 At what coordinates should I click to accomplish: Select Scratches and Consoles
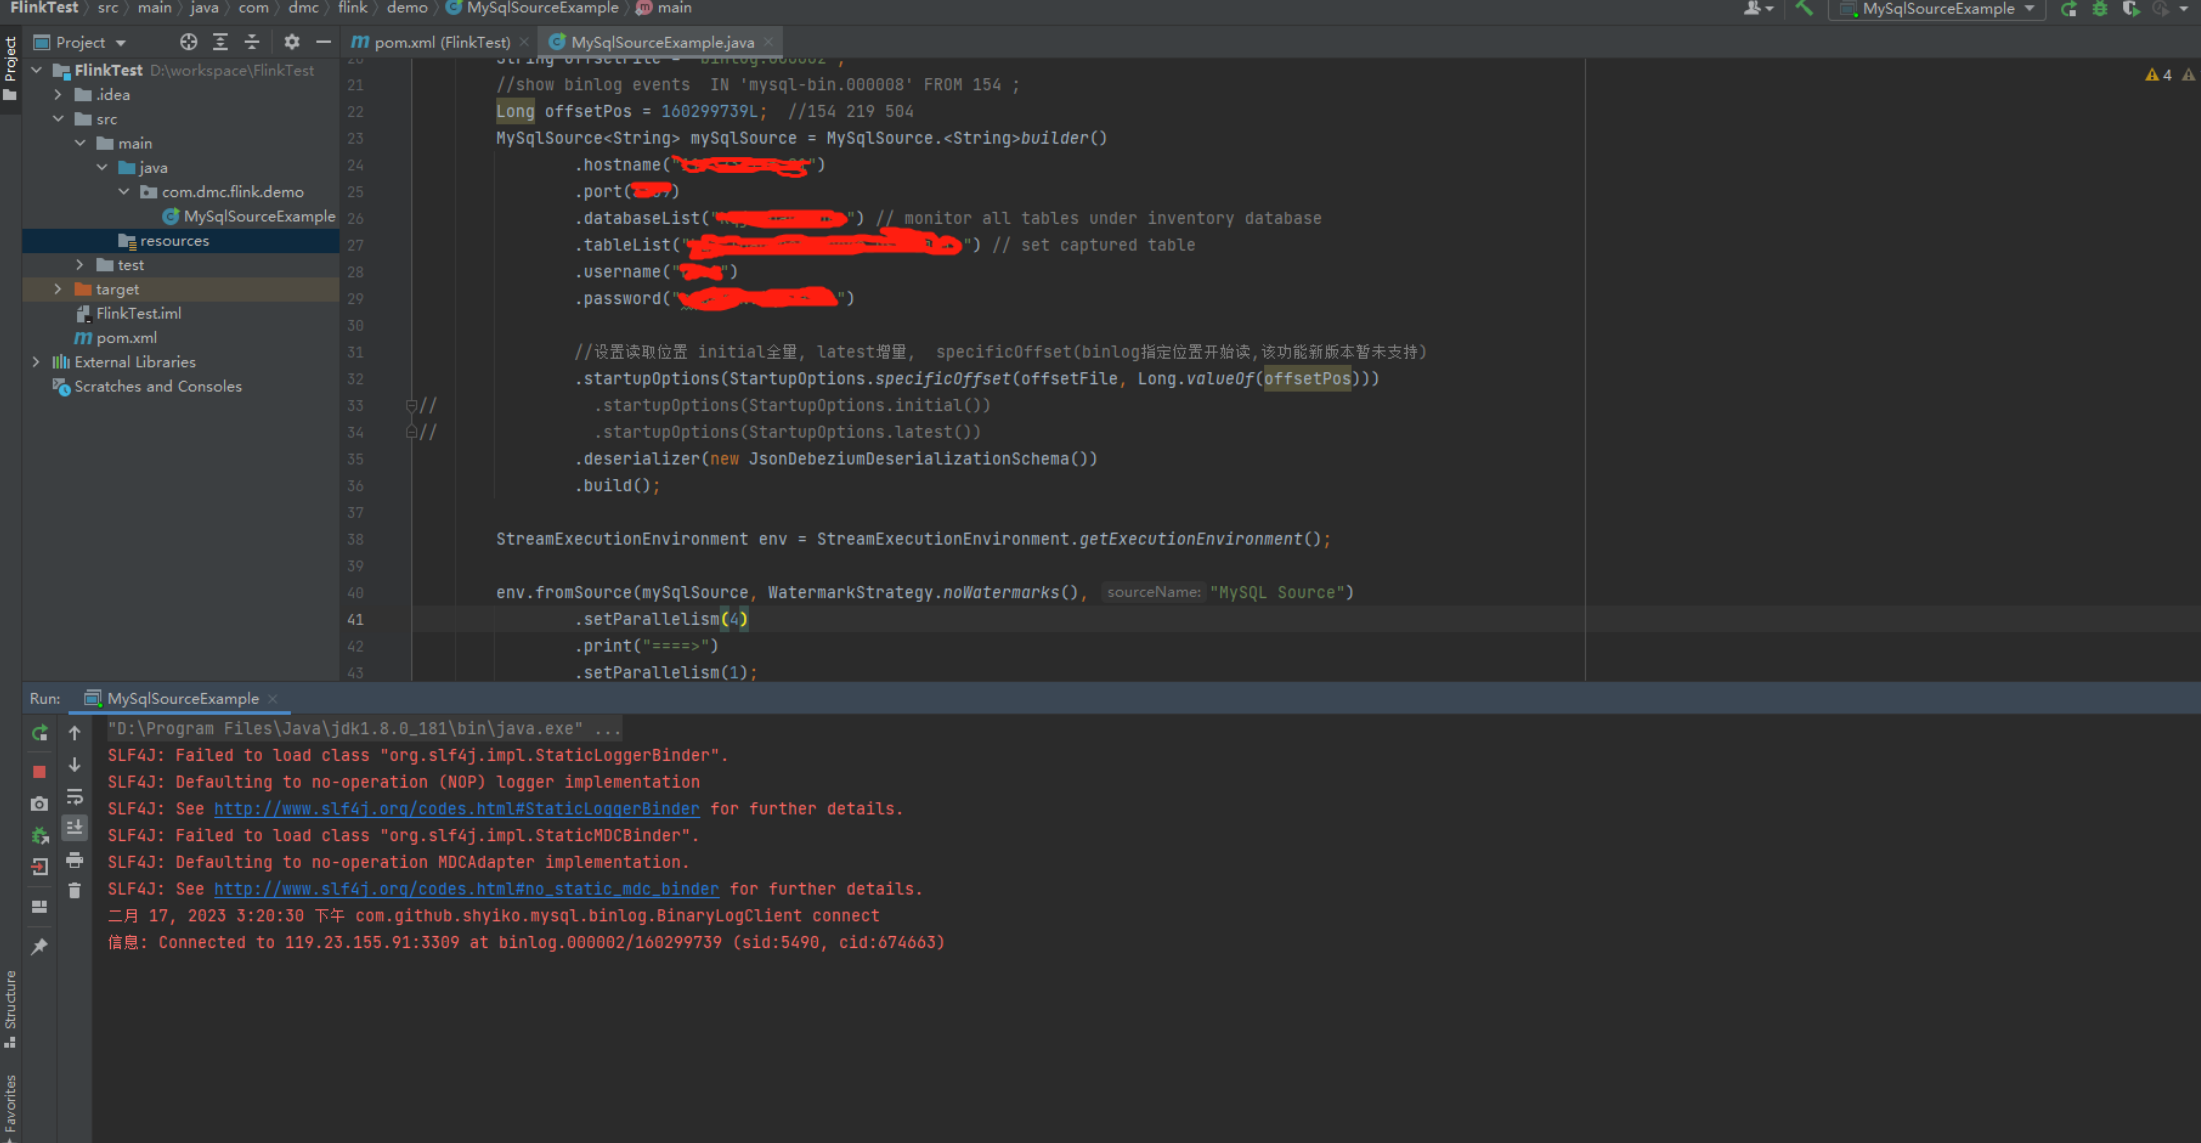click(148, 386)
